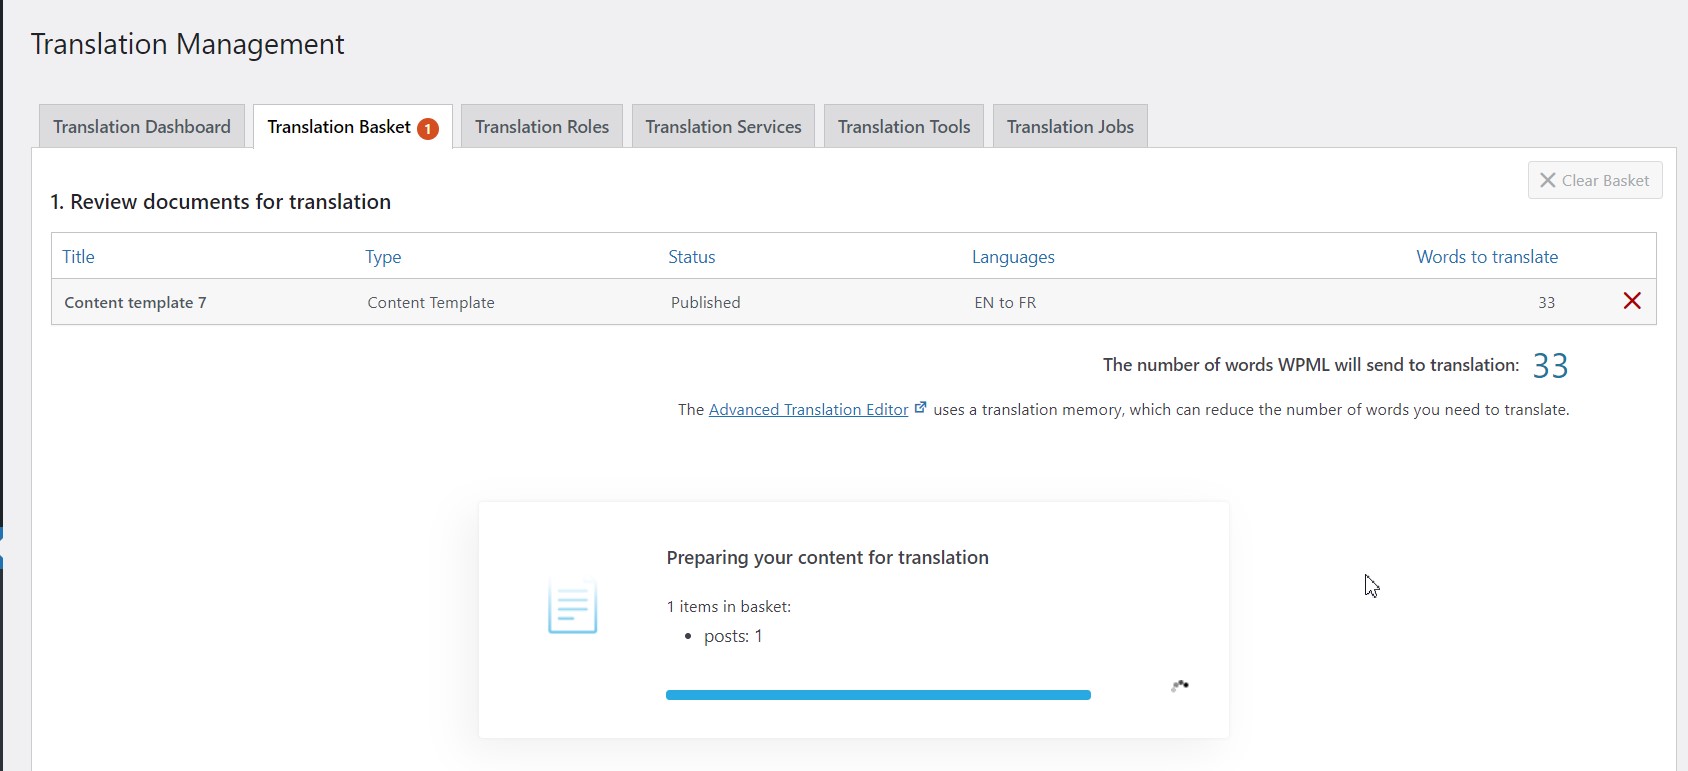Sort by Words to translate header
Screen dimensions: 1688x771
click(x=1487, y=256)
